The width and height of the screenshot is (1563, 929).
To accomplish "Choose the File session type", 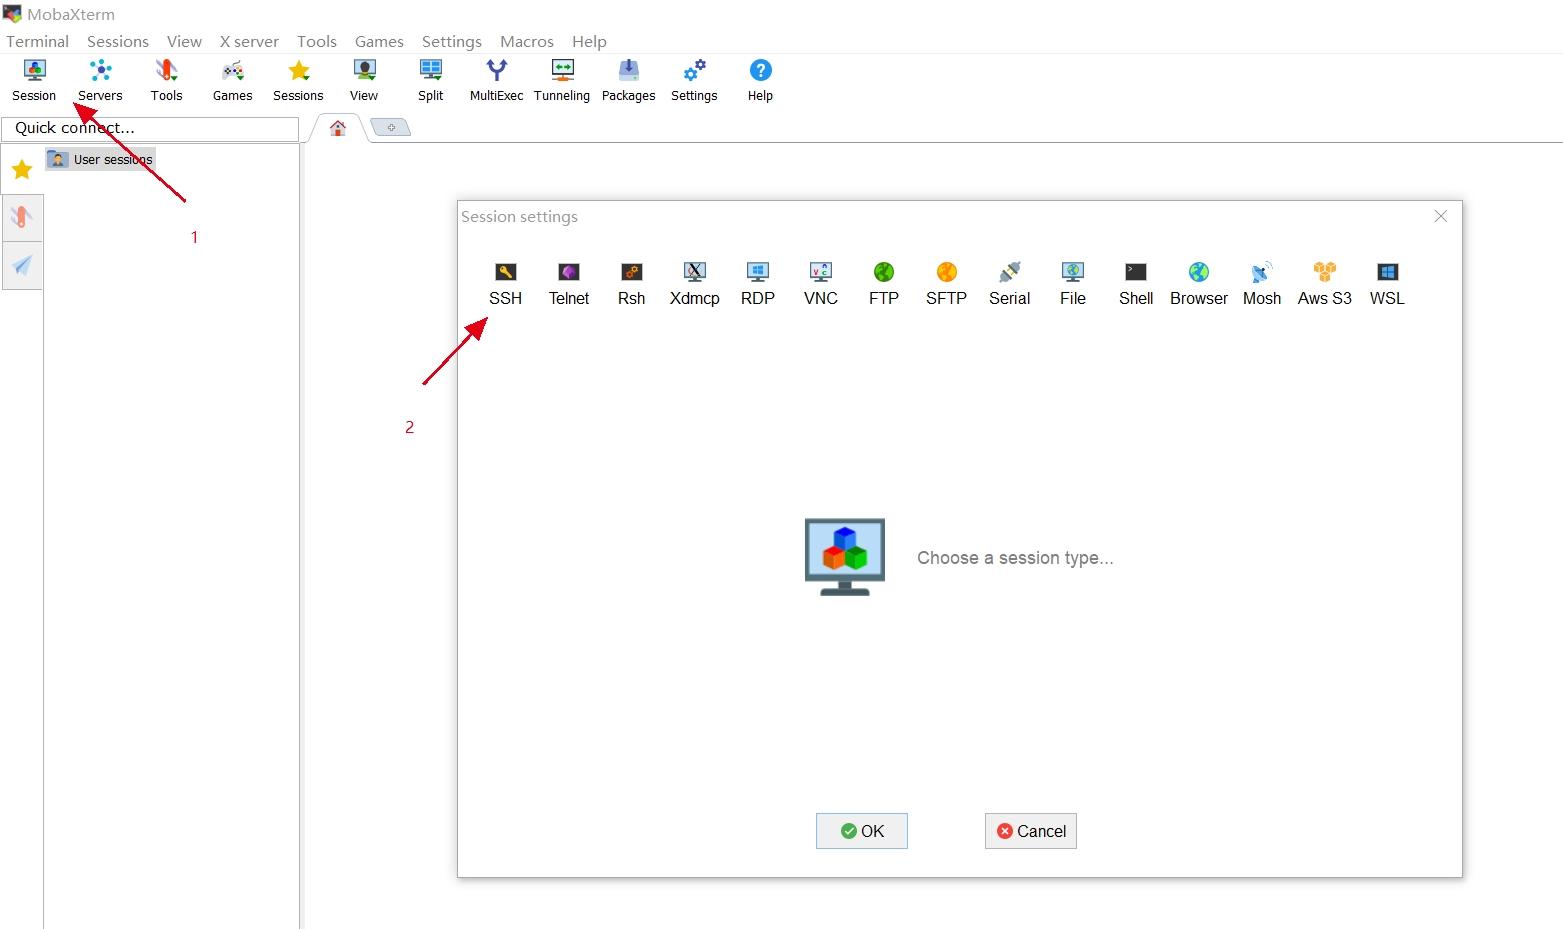I will (1072, 284).
